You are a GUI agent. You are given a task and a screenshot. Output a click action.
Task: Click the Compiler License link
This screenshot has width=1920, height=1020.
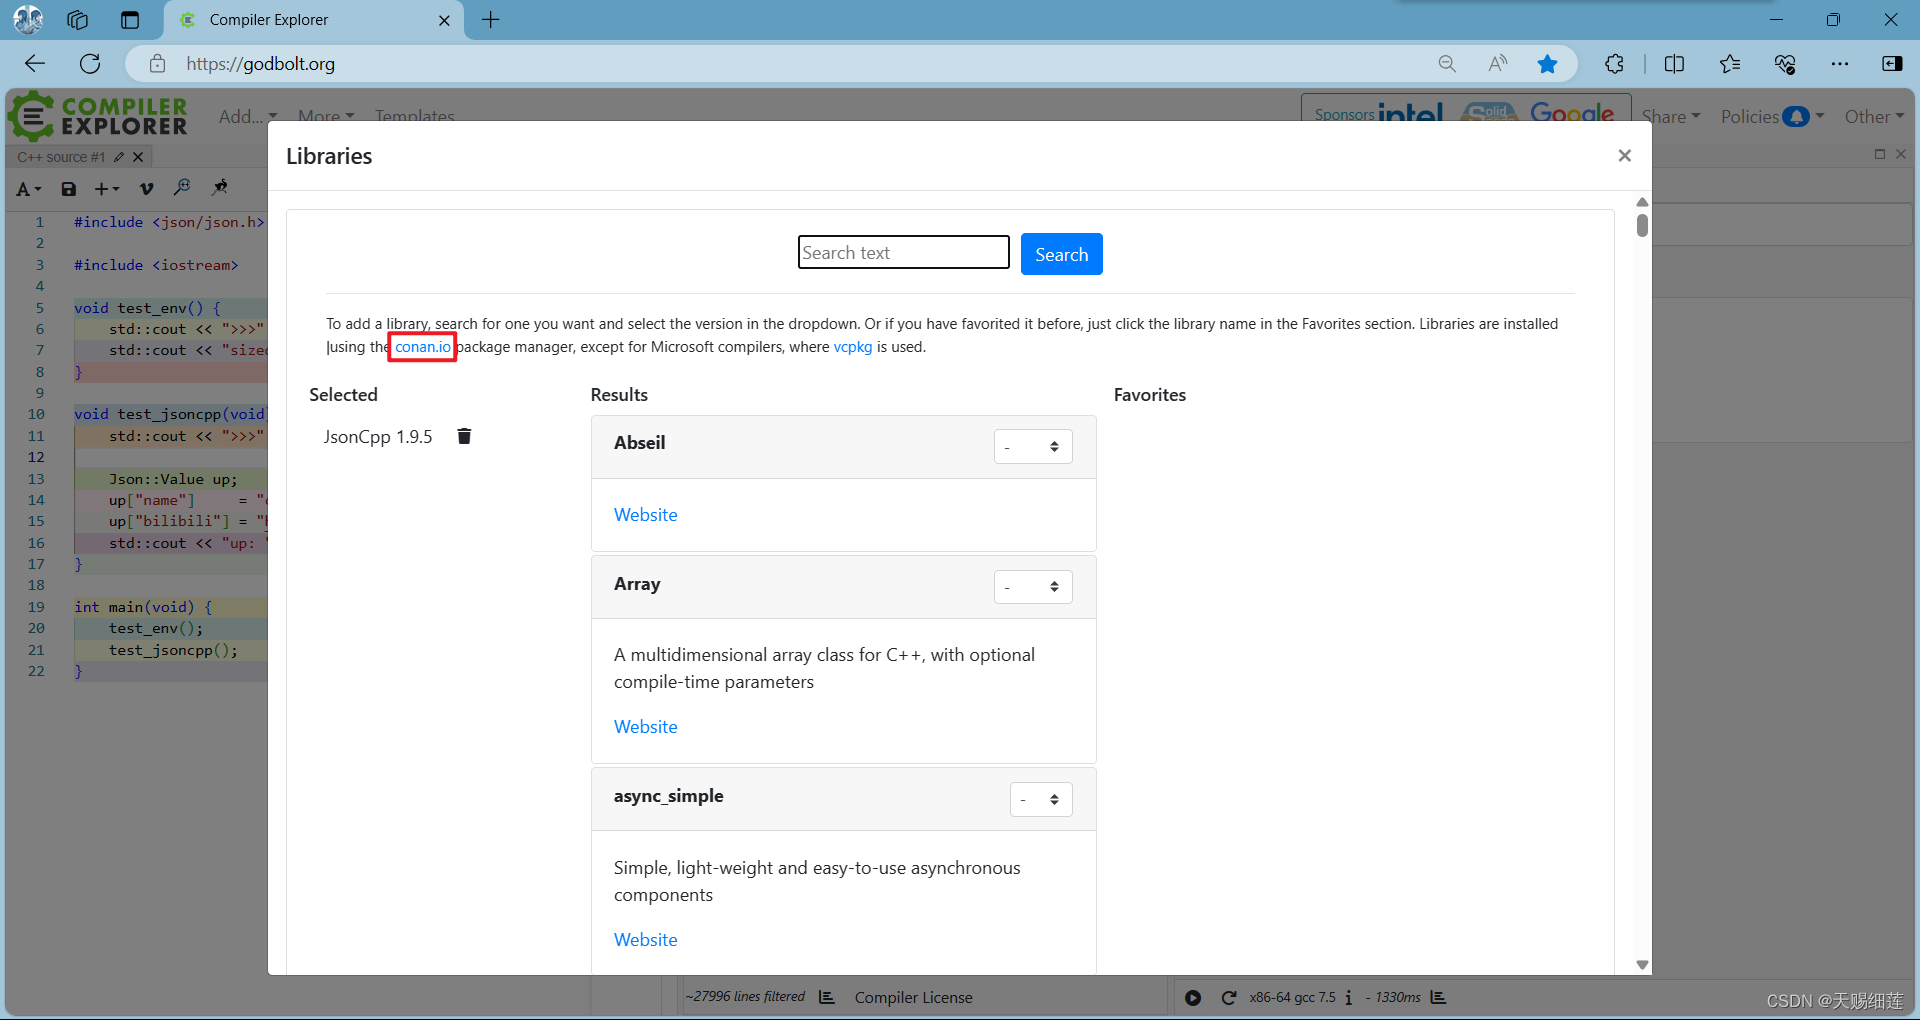[x=913, y=998]
